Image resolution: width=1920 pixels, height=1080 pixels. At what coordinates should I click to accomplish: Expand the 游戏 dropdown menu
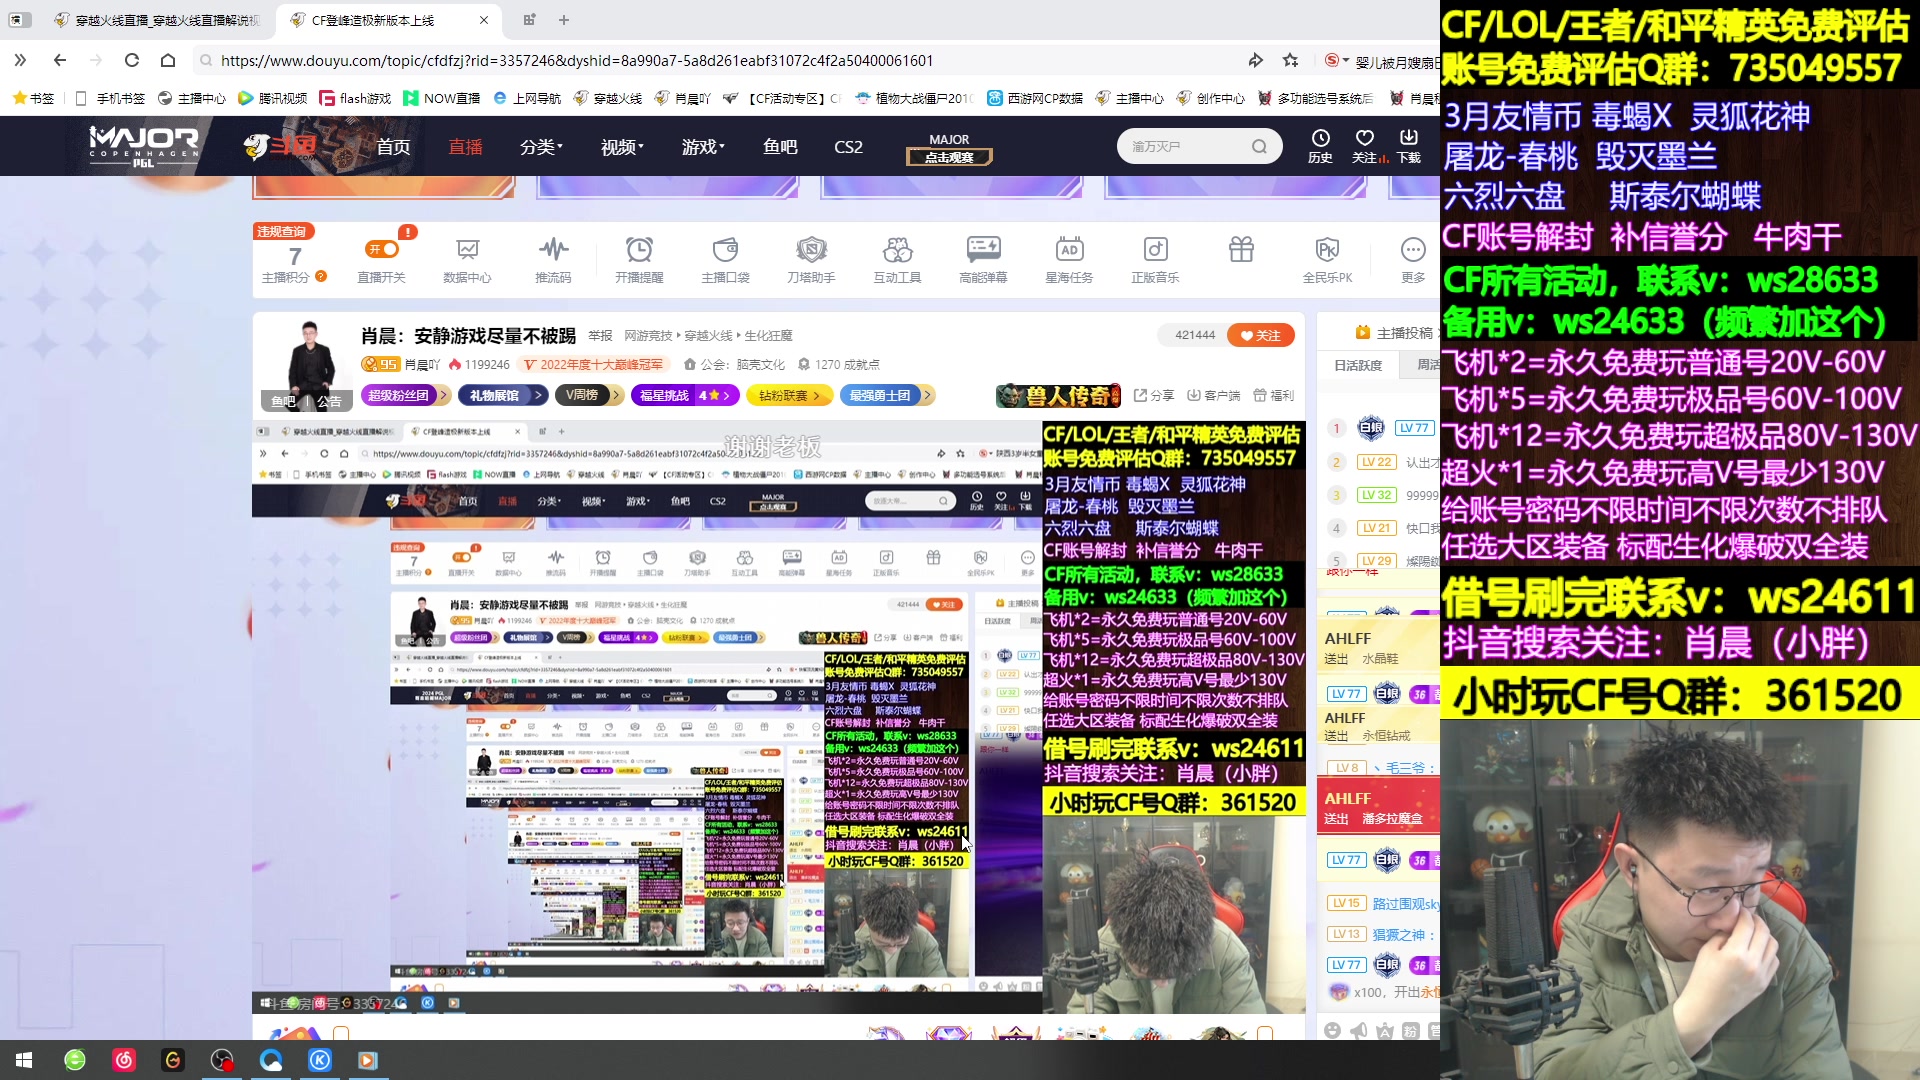703,147
